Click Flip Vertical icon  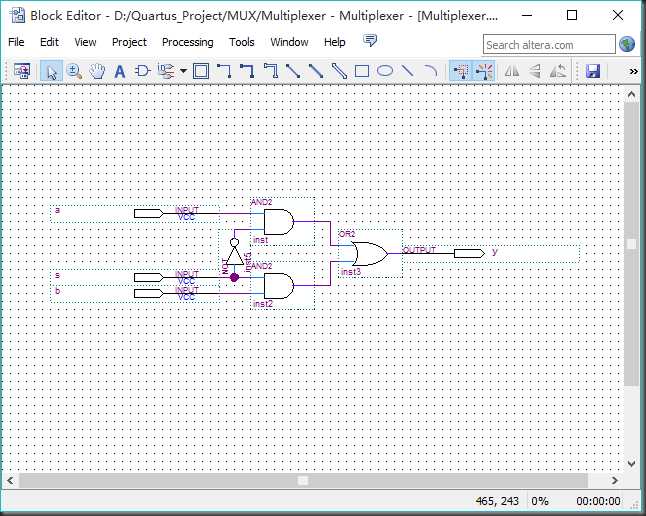[535, 71]
